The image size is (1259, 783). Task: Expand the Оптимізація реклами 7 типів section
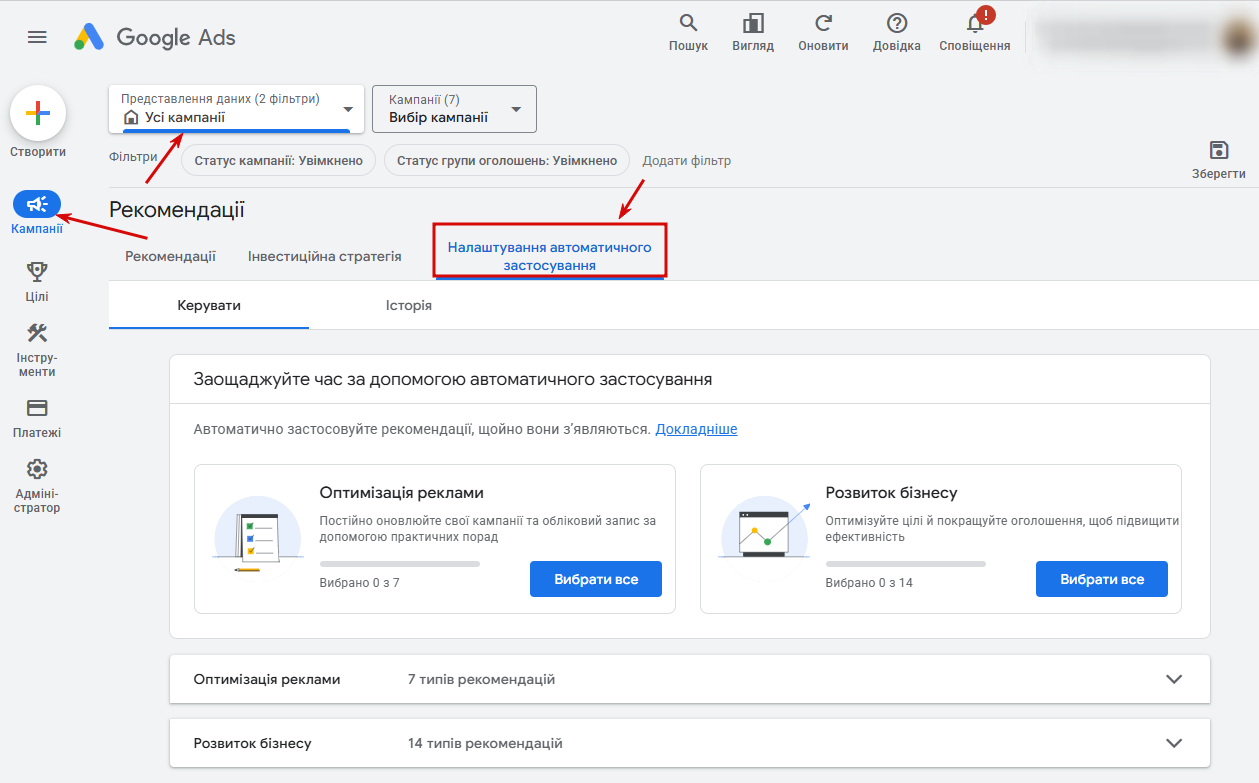[690, 679]
